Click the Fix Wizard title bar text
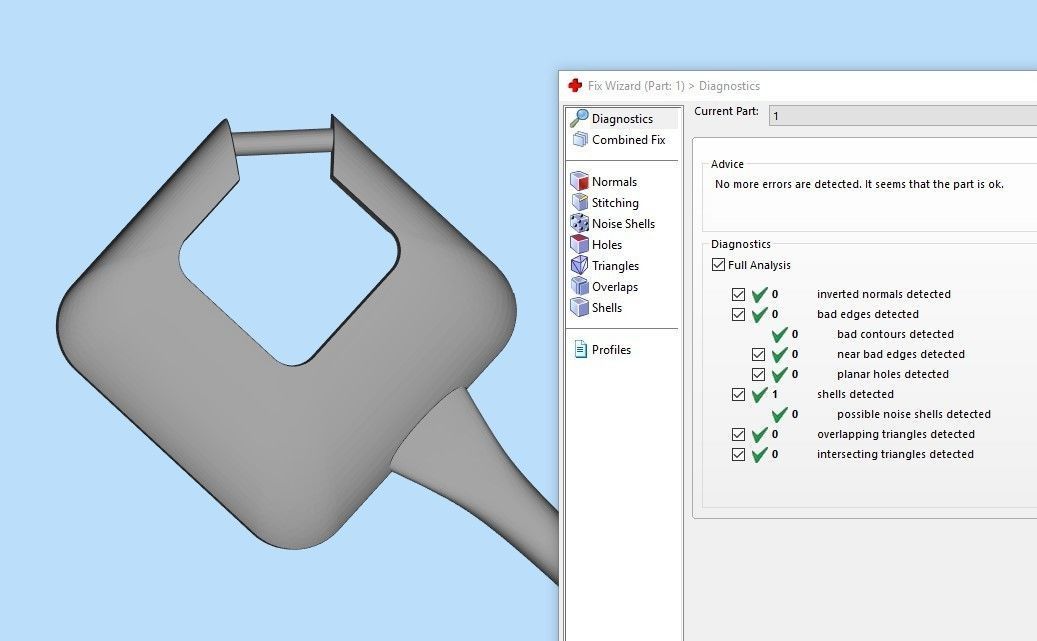Screen dimensions: 1037x641 point(674,85)
